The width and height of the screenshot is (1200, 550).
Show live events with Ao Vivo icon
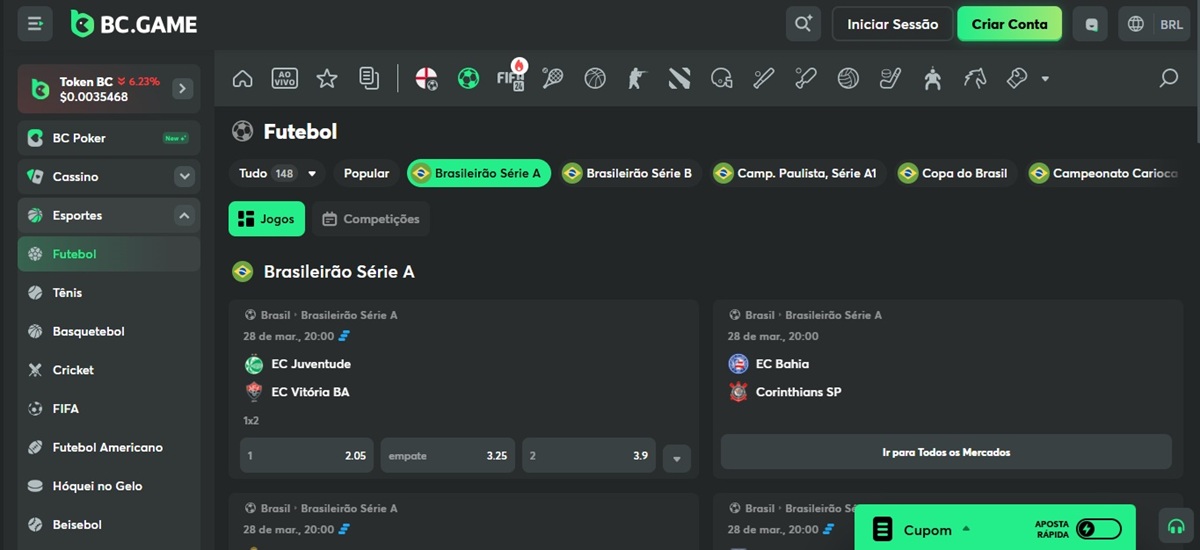click(x=285, y=78)
